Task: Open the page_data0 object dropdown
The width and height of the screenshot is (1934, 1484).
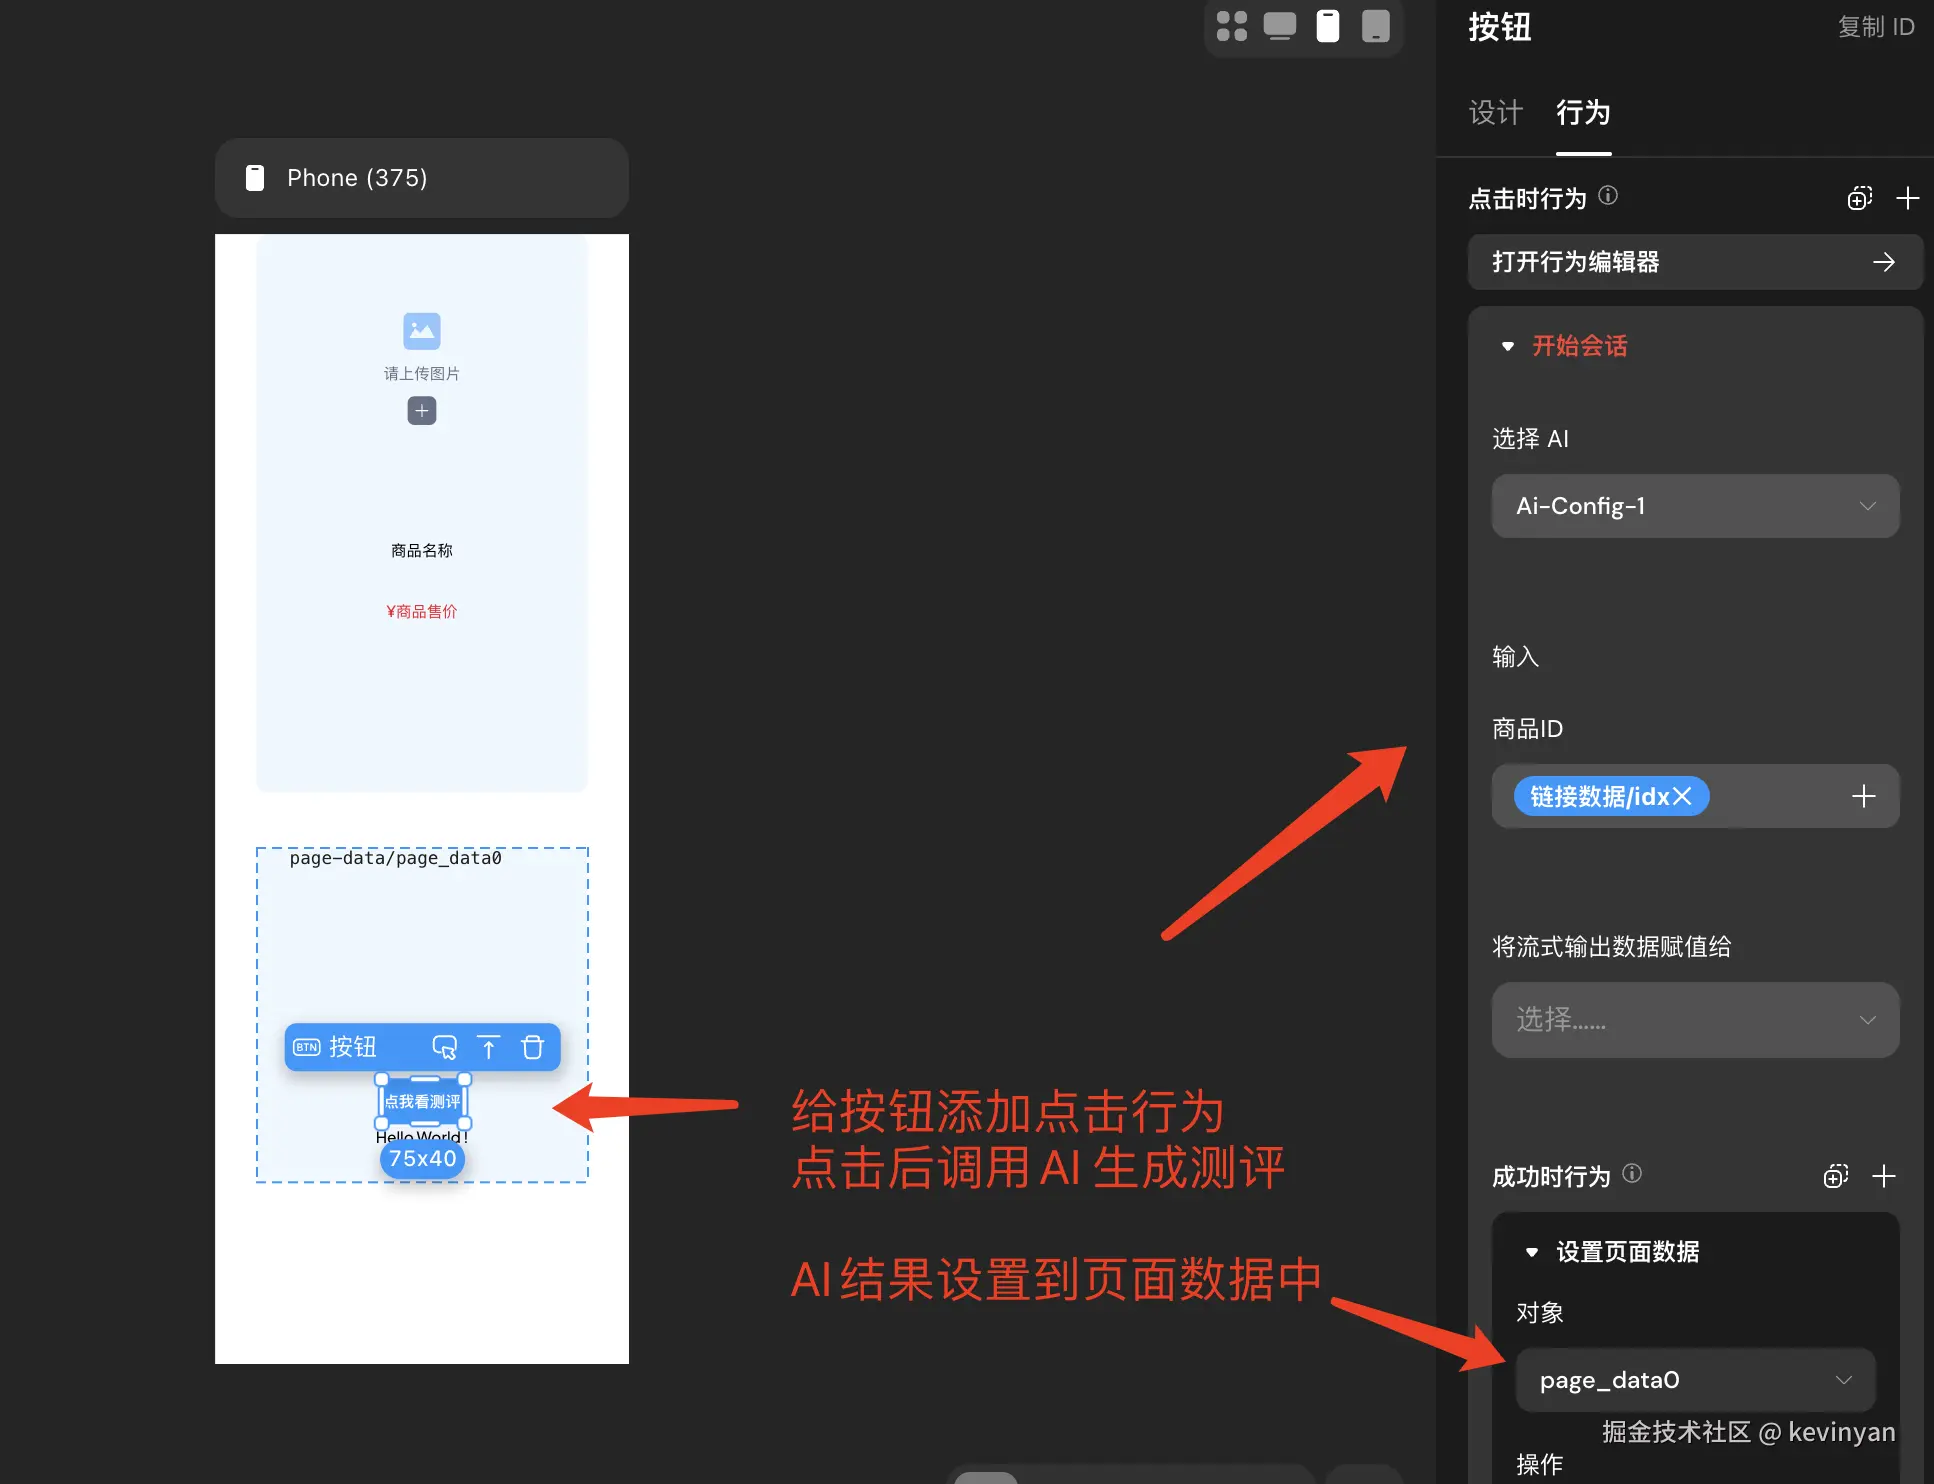Action: [x=1694, y=1380]
